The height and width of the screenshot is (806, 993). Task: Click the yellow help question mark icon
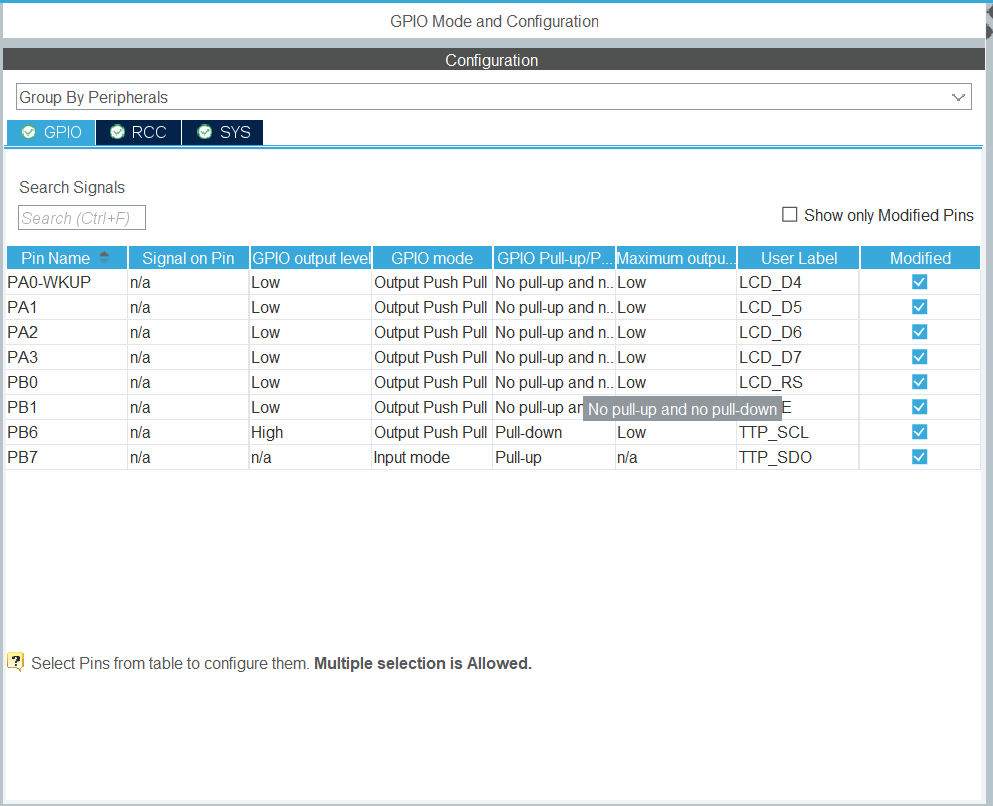(x=15, y=662)
